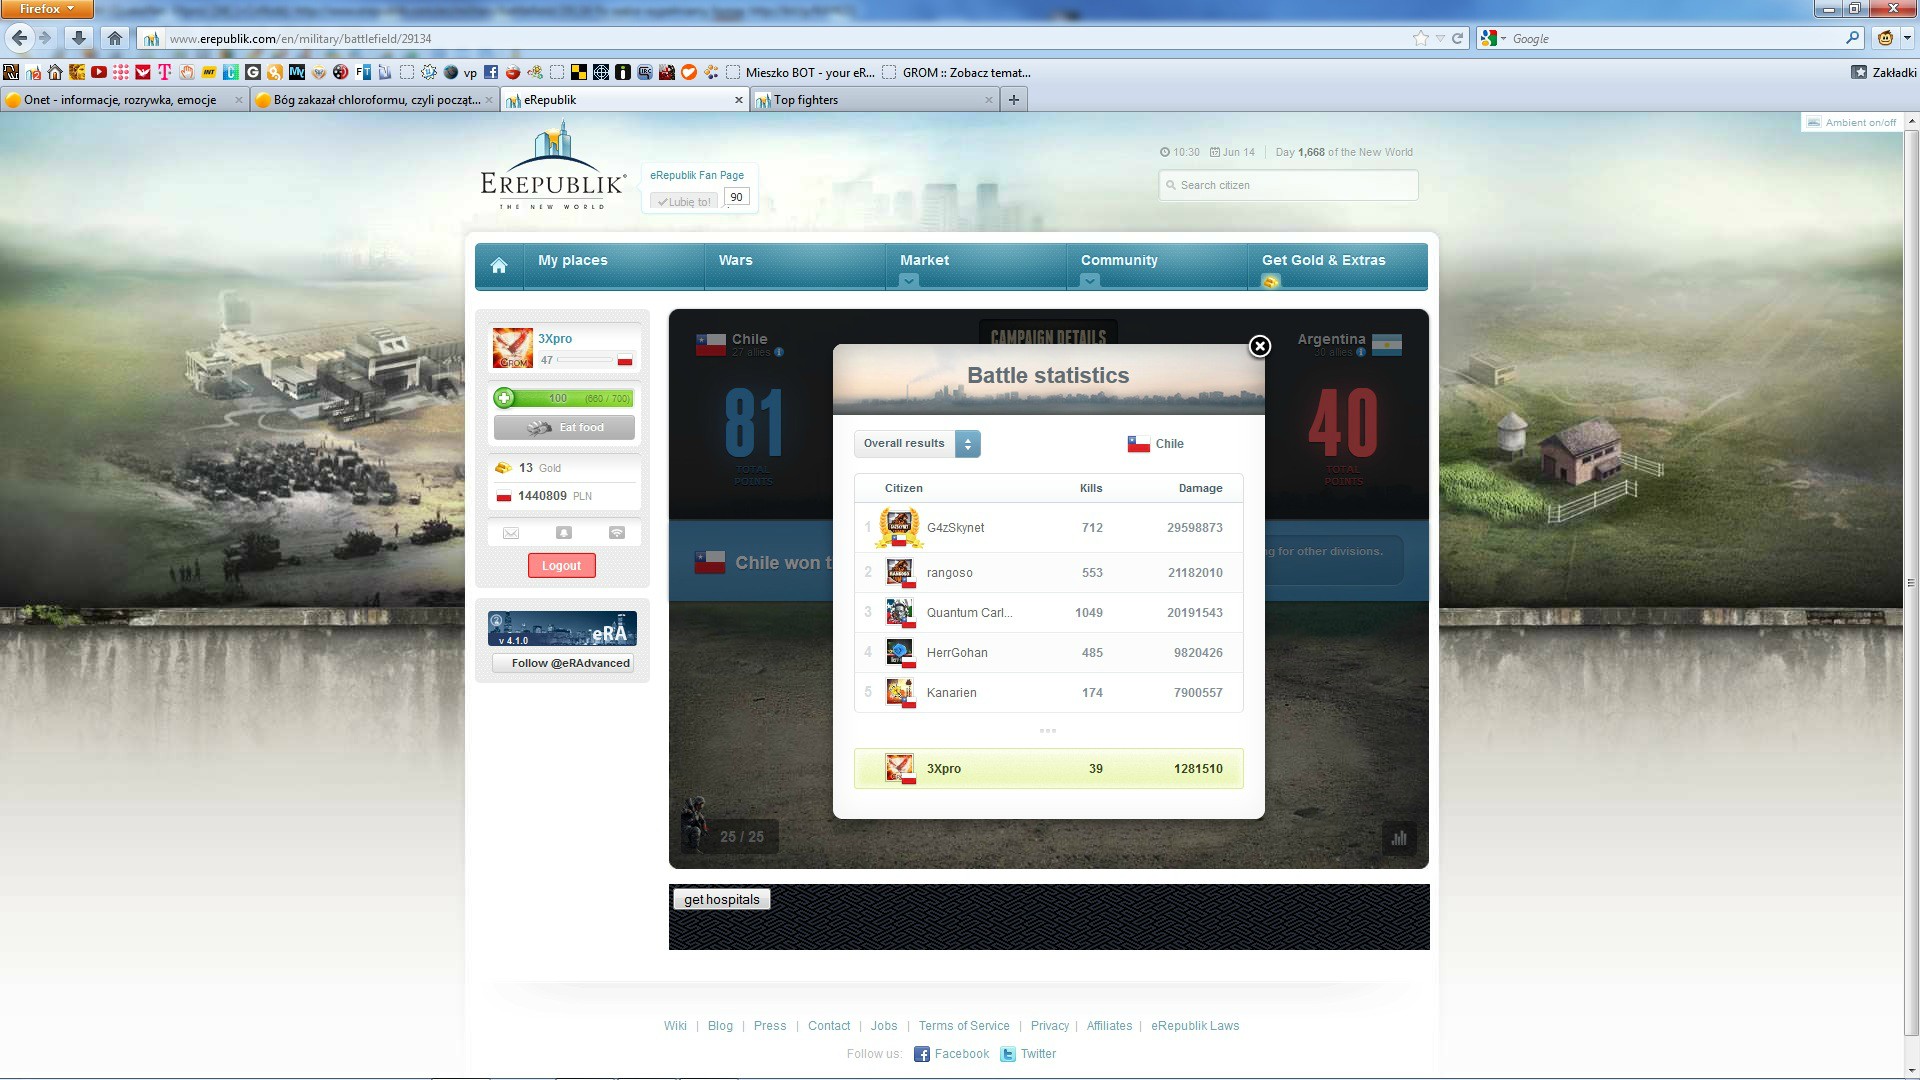The width and height of the screenshot is (1920, 1080).
Task: Open the subscriptions feed icon
Action: [x=617, y=533]
